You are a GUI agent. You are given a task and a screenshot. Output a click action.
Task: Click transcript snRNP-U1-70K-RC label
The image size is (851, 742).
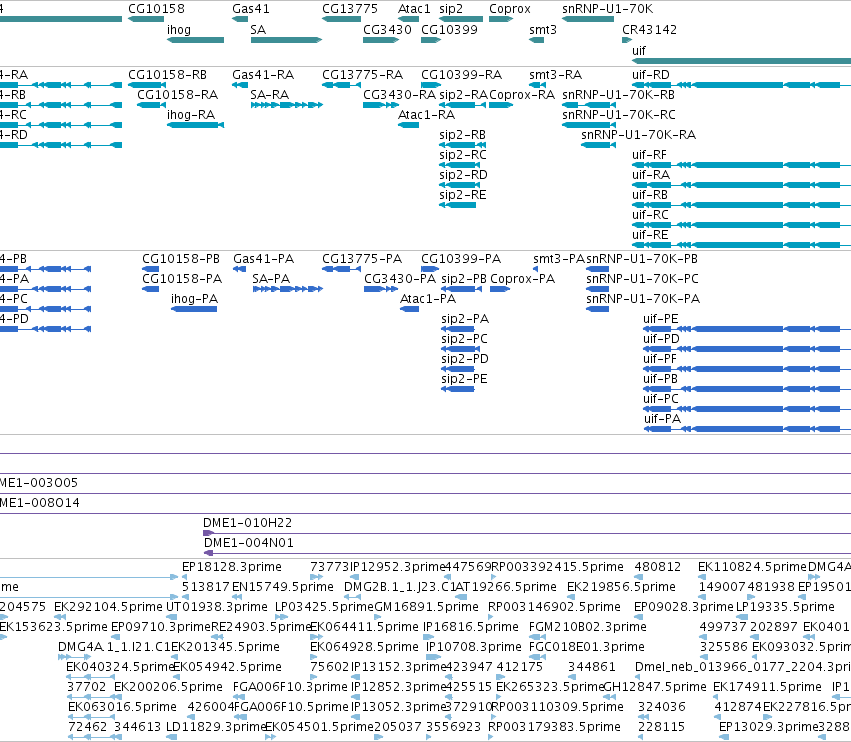619,115
